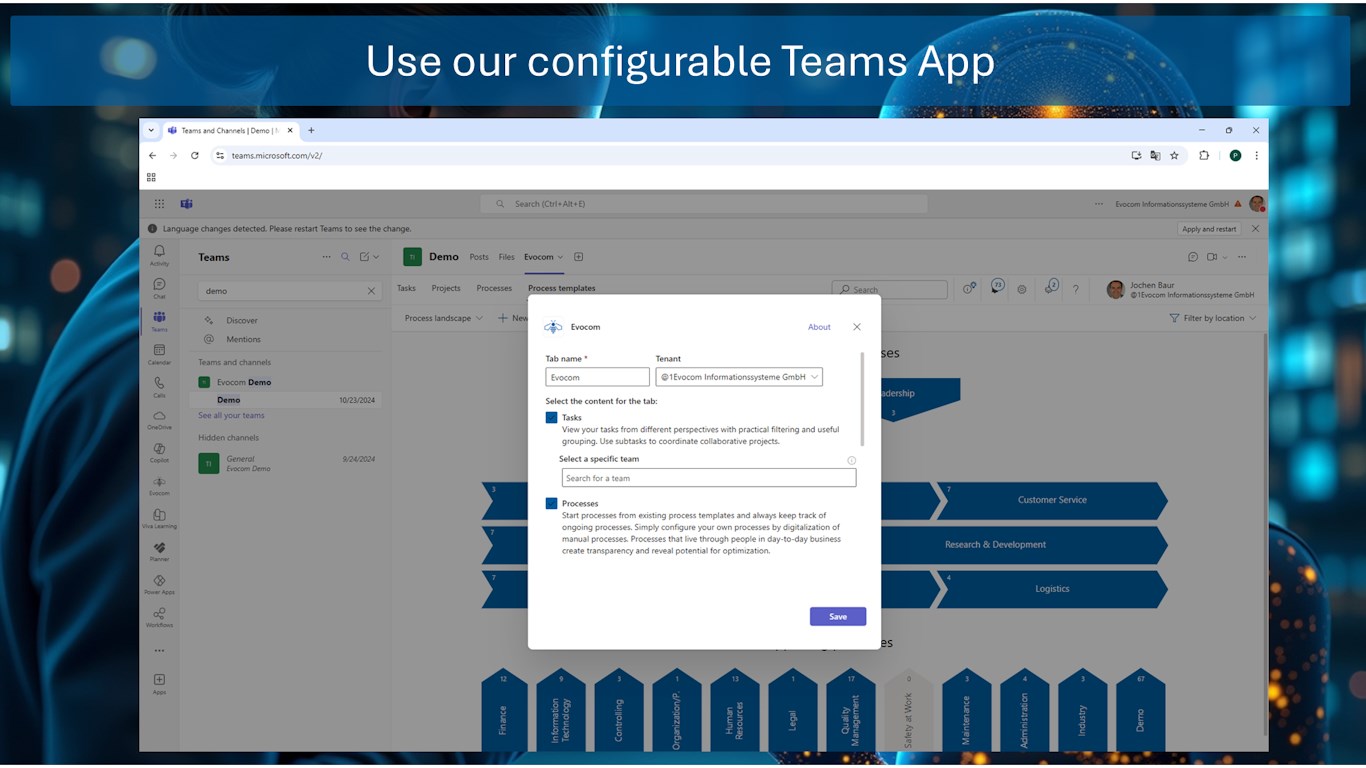The height and width of the screenshot is (768, 1366).
Task: Open the Evocom settings gear icon
Action: (x=1022, y=289)
